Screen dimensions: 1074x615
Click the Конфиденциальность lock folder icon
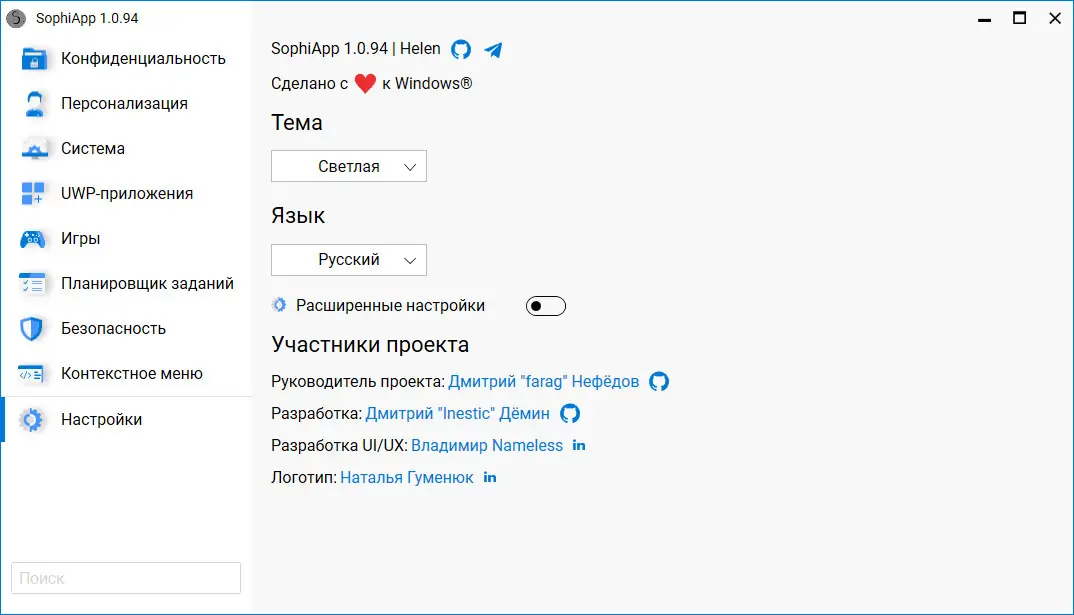34,59
